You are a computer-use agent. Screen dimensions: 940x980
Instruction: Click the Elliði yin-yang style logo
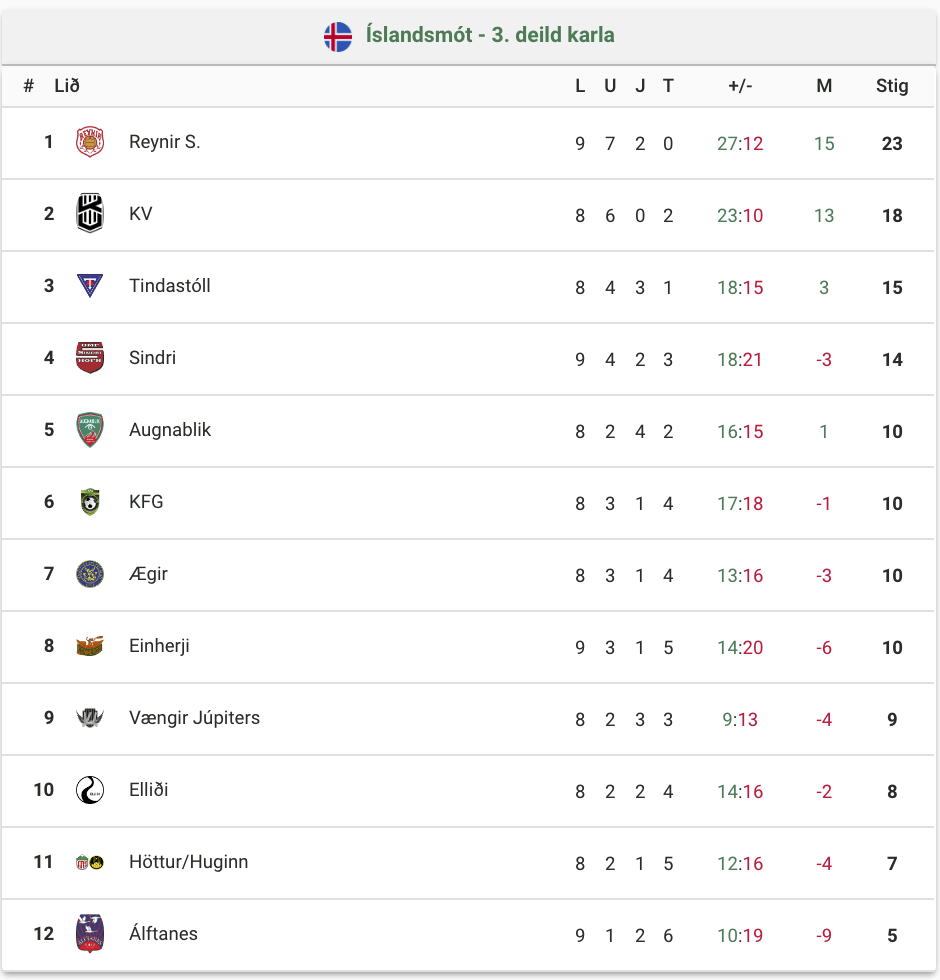(x=89, y=790)
